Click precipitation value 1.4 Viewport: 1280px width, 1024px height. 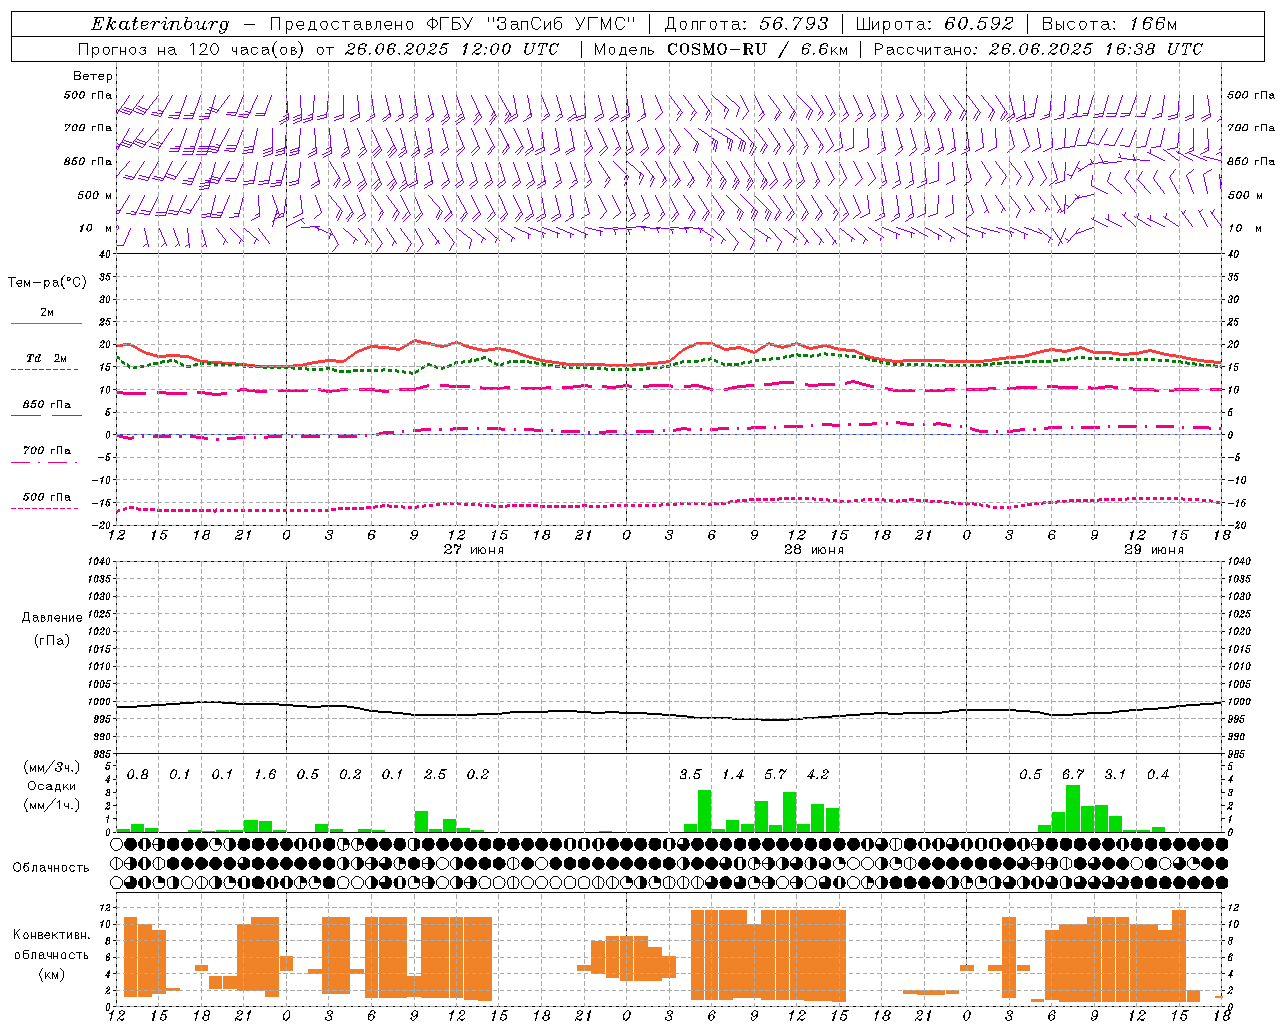pos(733,775)
